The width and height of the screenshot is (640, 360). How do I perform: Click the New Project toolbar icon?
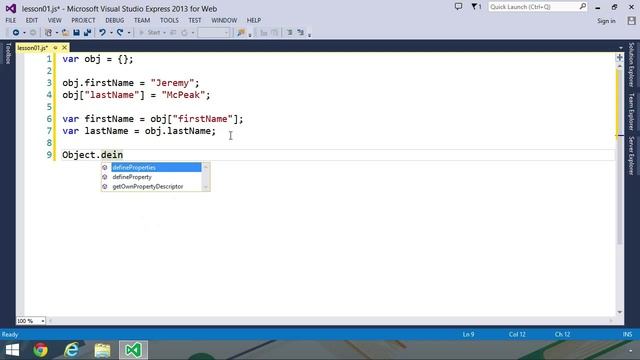[x=48, y=33]
